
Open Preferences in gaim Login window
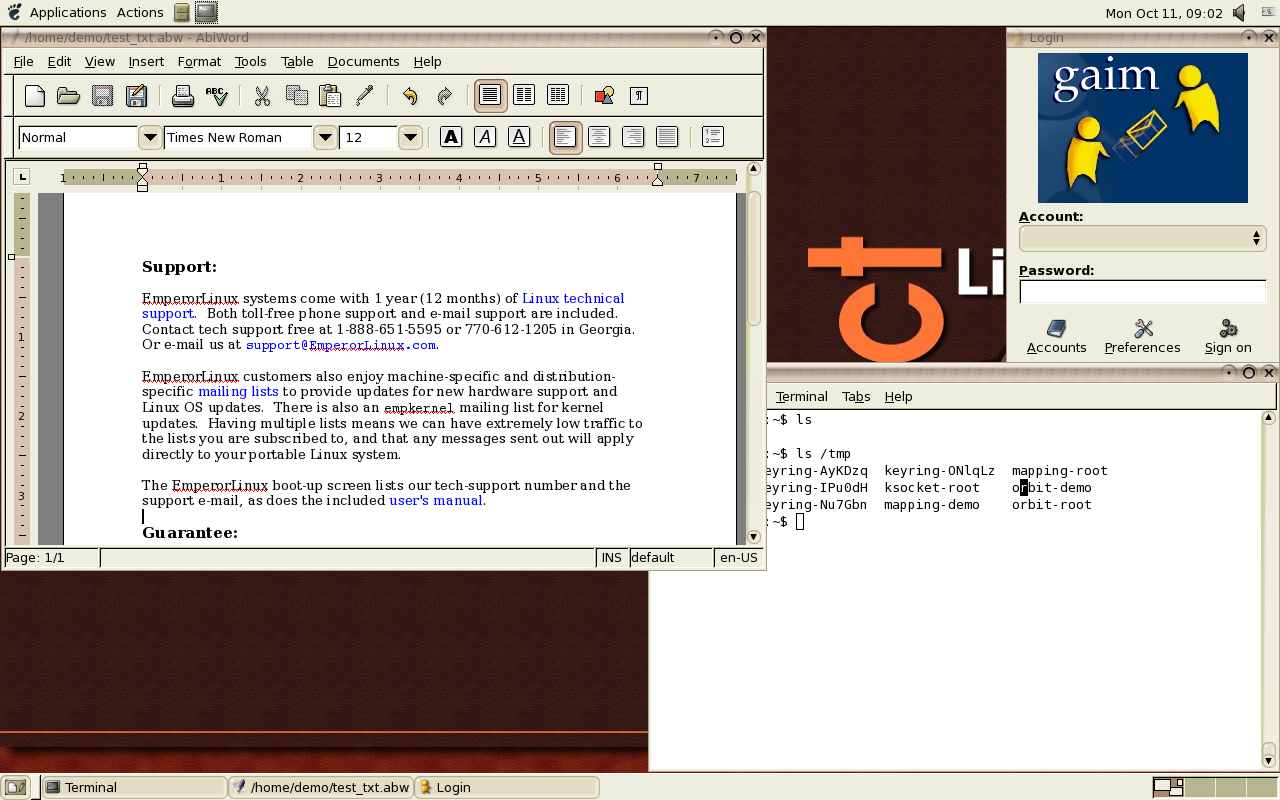[1142, 337]
